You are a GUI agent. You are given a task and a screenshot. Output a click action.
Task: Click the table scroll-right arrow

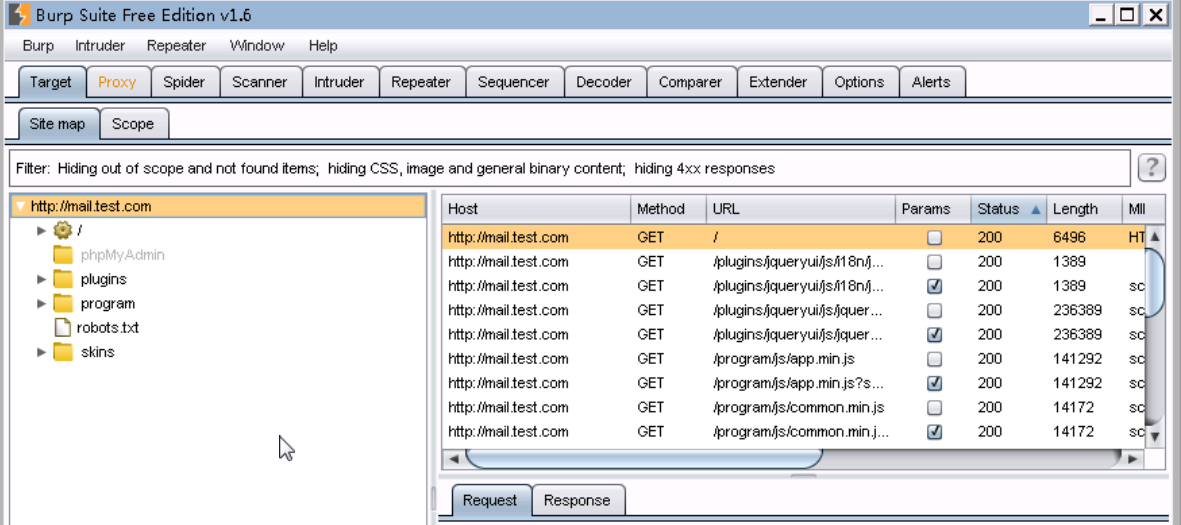click(1133, 458)
